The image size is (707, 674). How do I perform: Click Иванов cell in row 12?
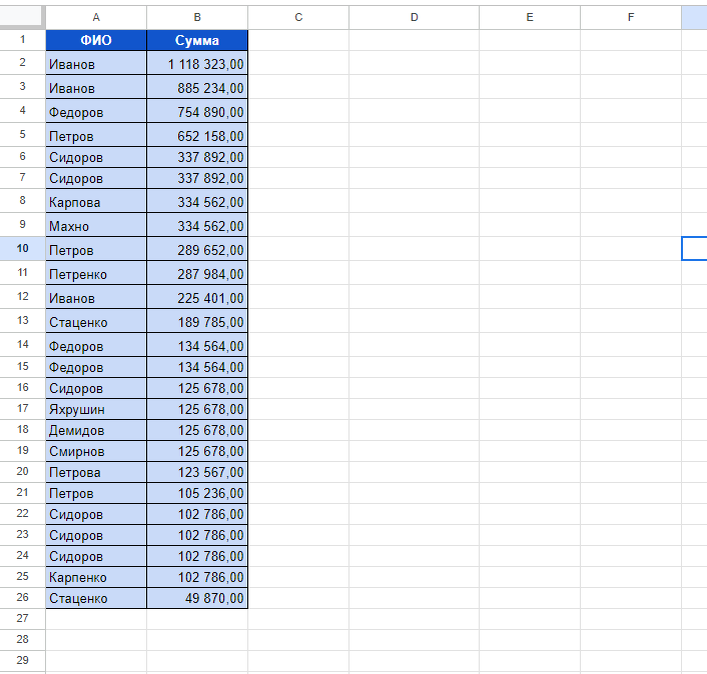click(x=96, y=297)
